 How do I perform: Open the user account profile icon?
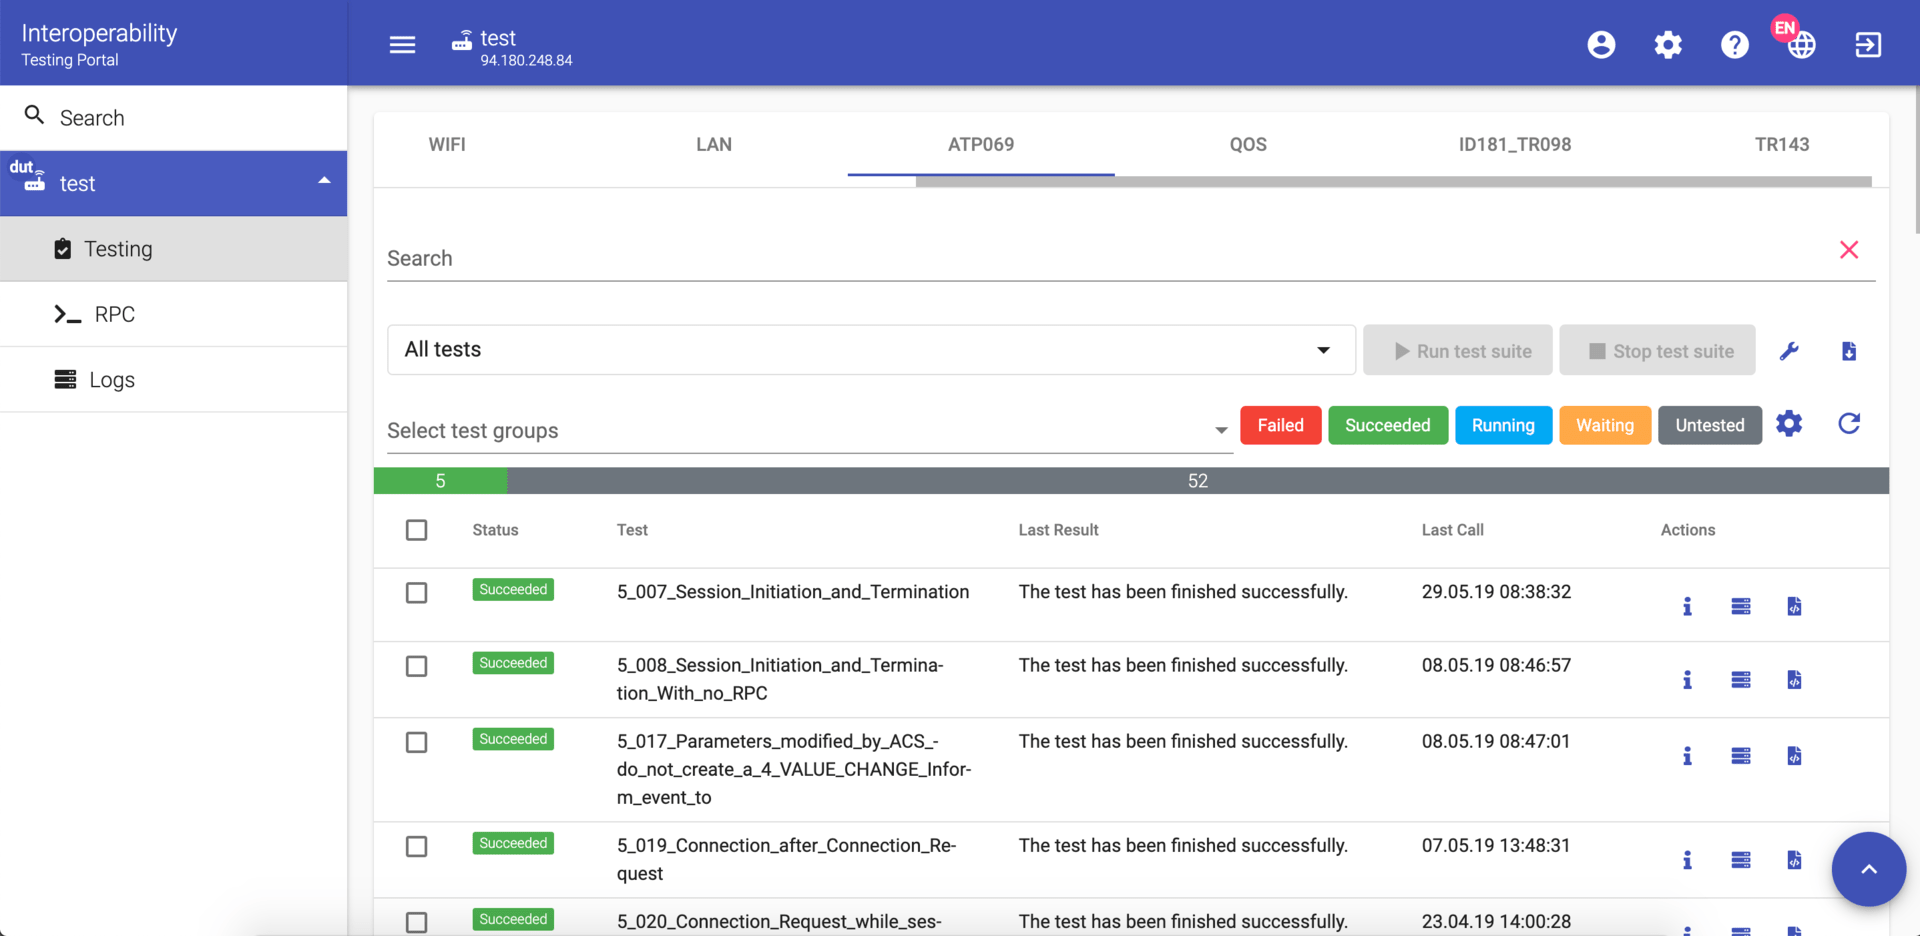pos(1601,45)
